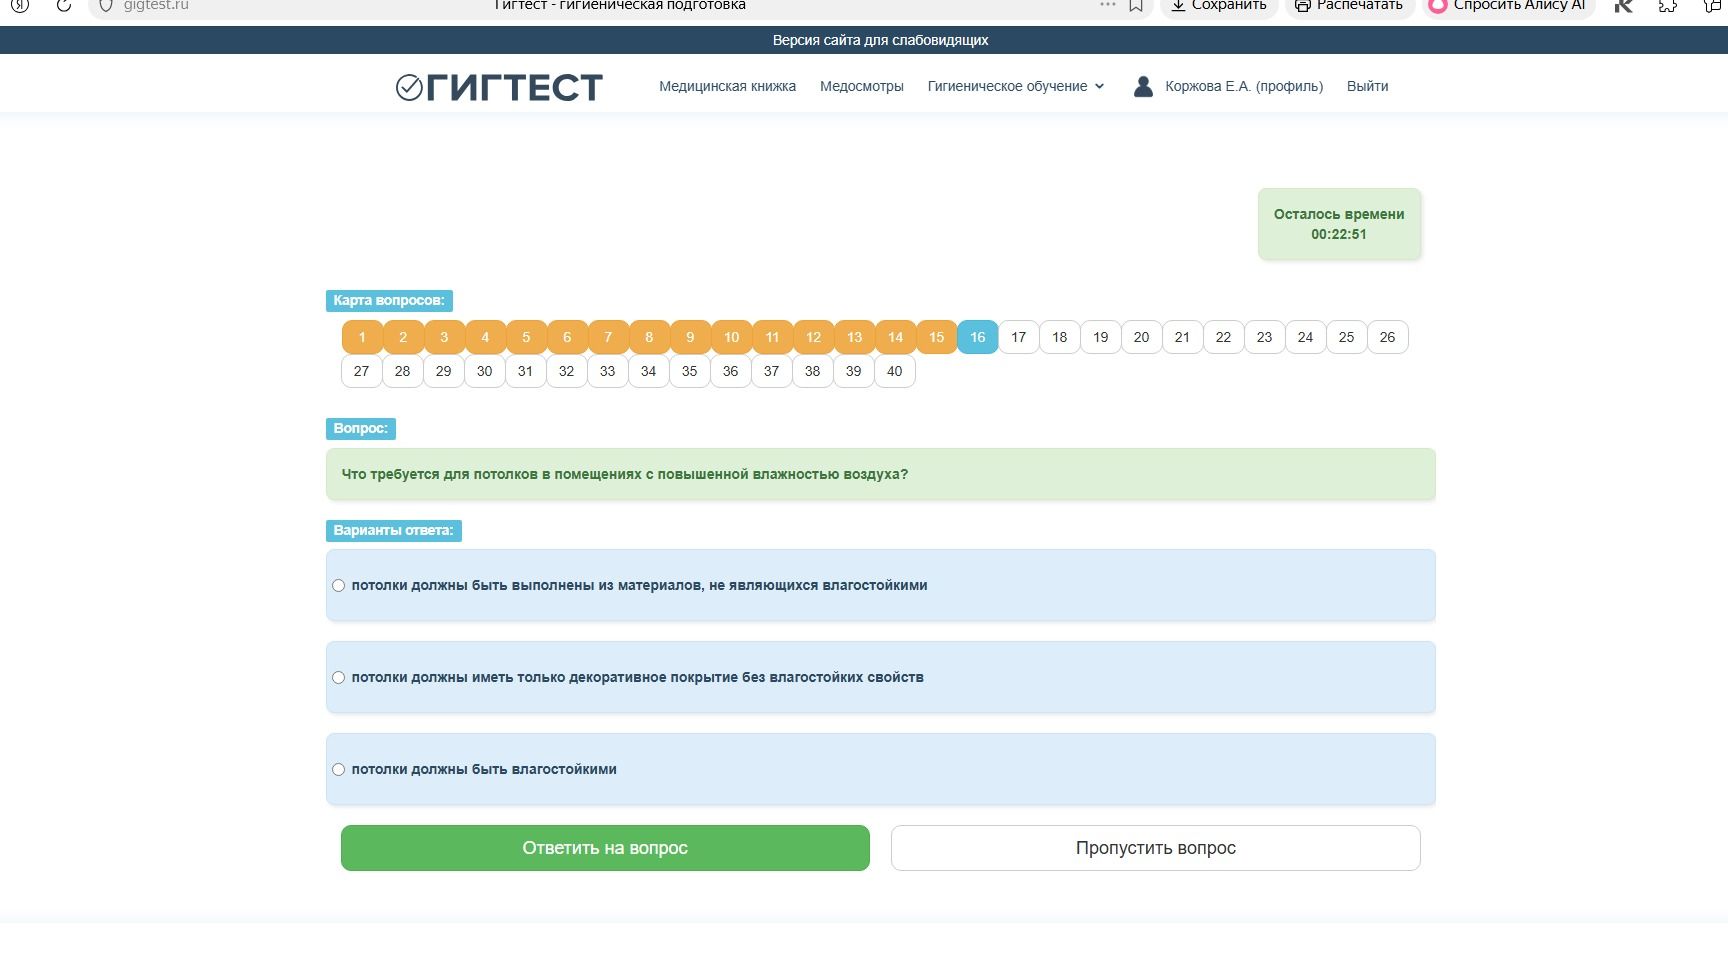Reload the page with the browser refresh icon
1728x972 pixels.
click(x=63, y=5)
